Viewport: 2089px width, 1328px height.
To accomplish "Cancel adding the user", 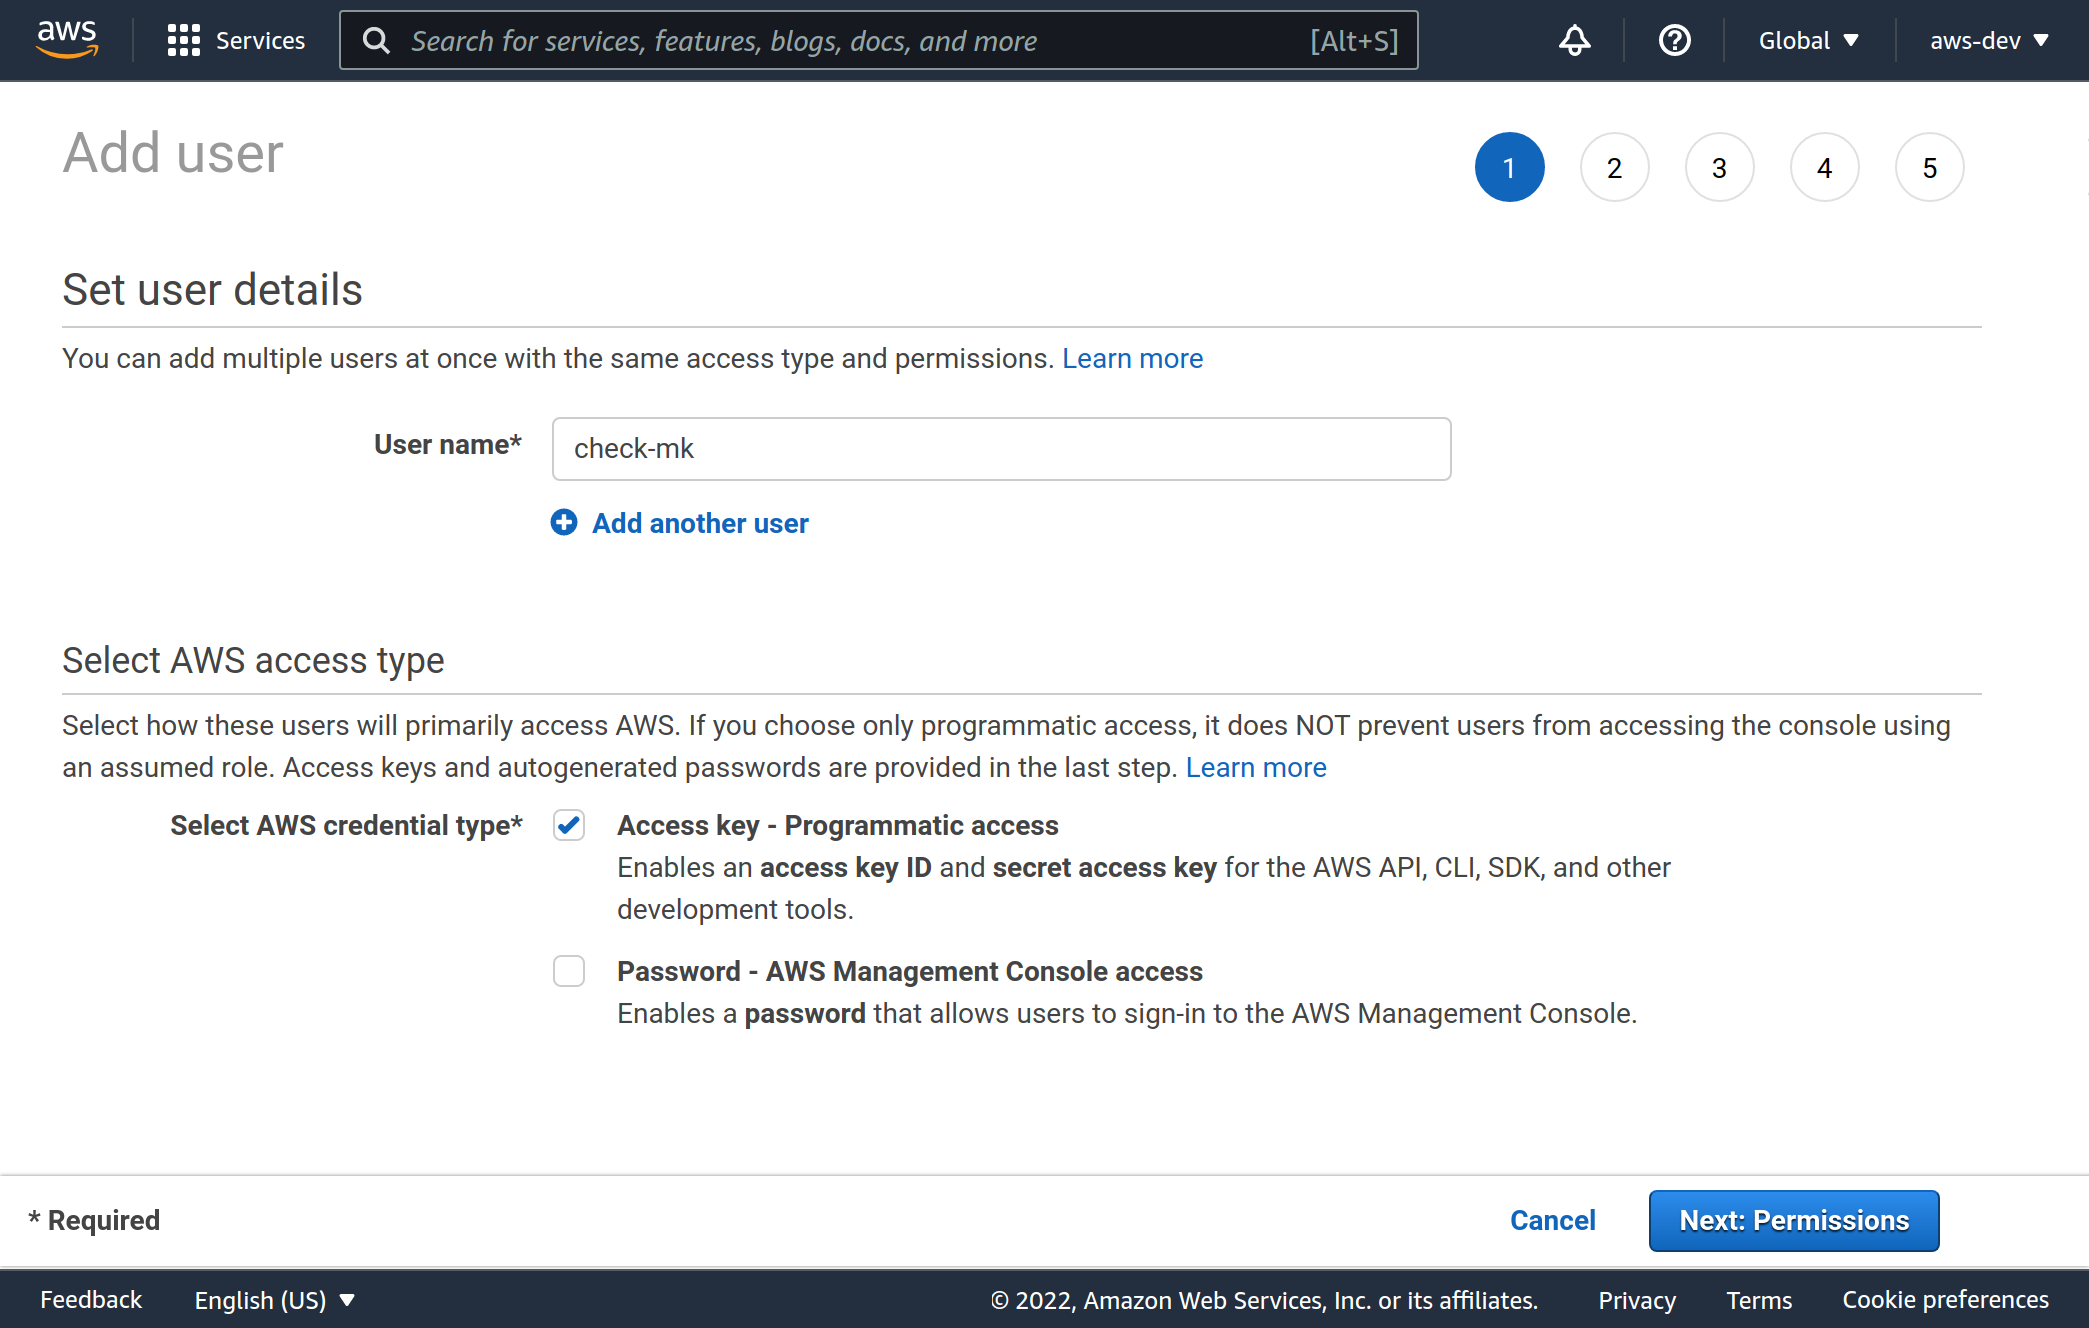I will point(1552,1220).
